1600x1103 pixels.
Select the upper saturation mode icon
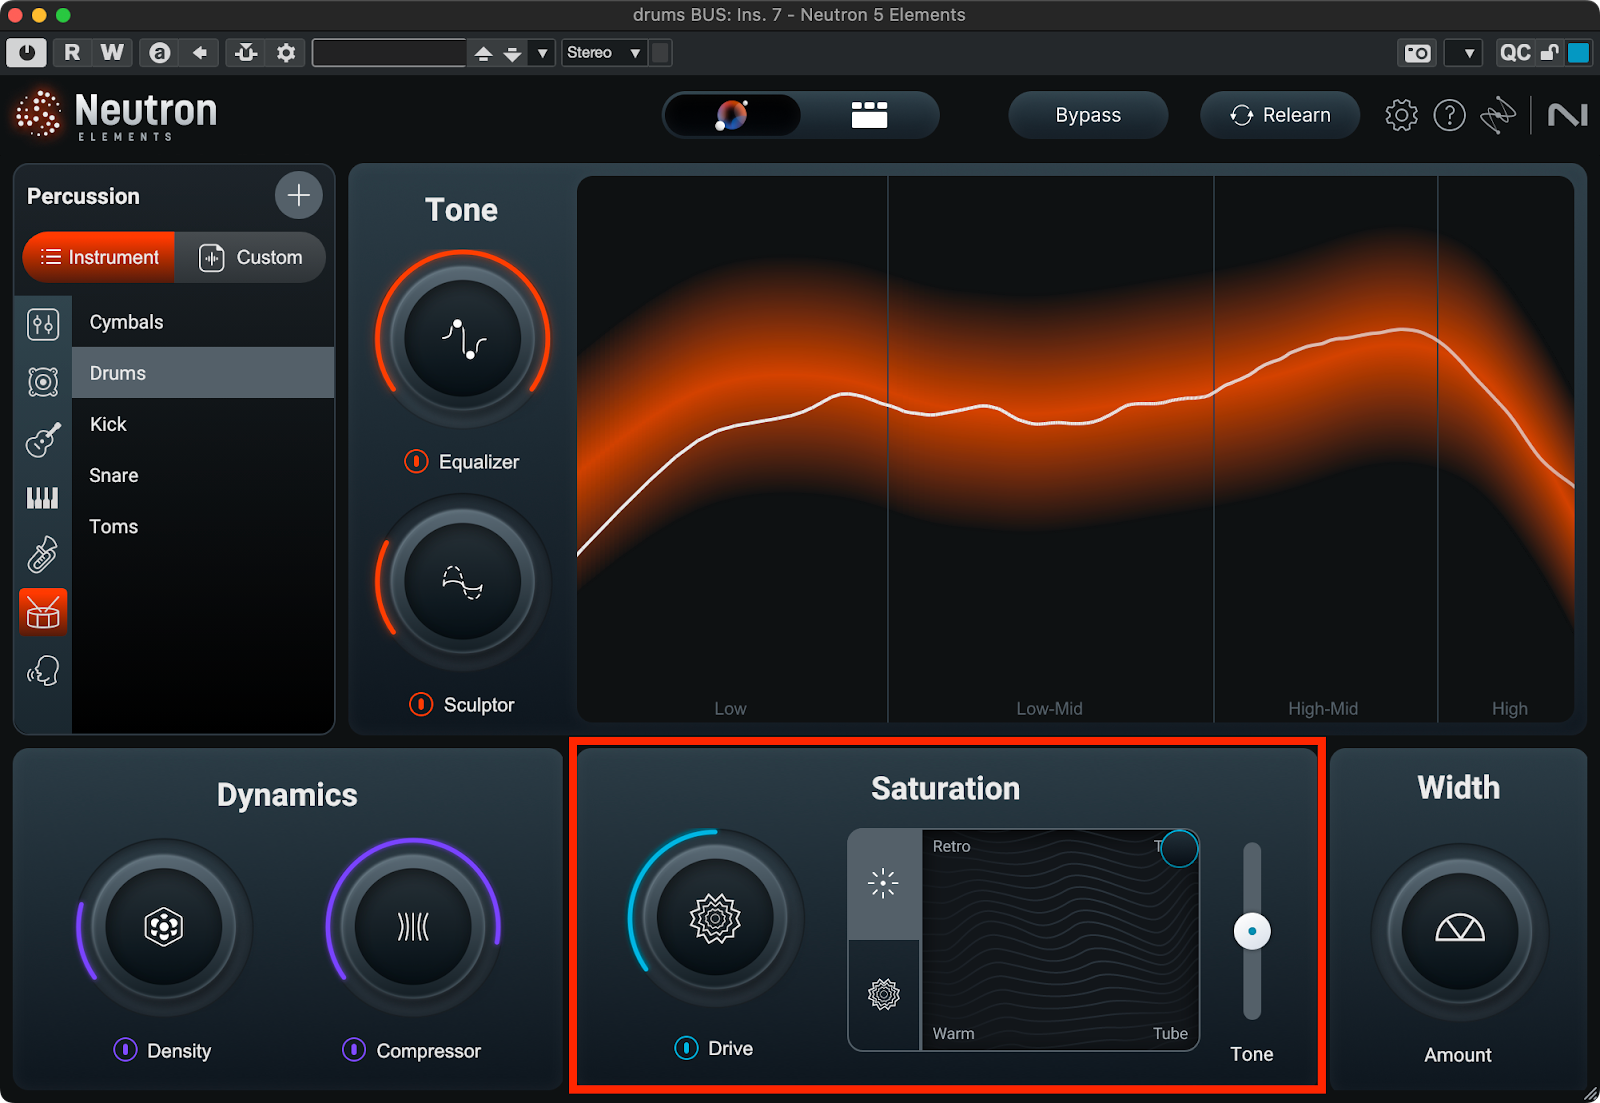click(x=883, y=884)
